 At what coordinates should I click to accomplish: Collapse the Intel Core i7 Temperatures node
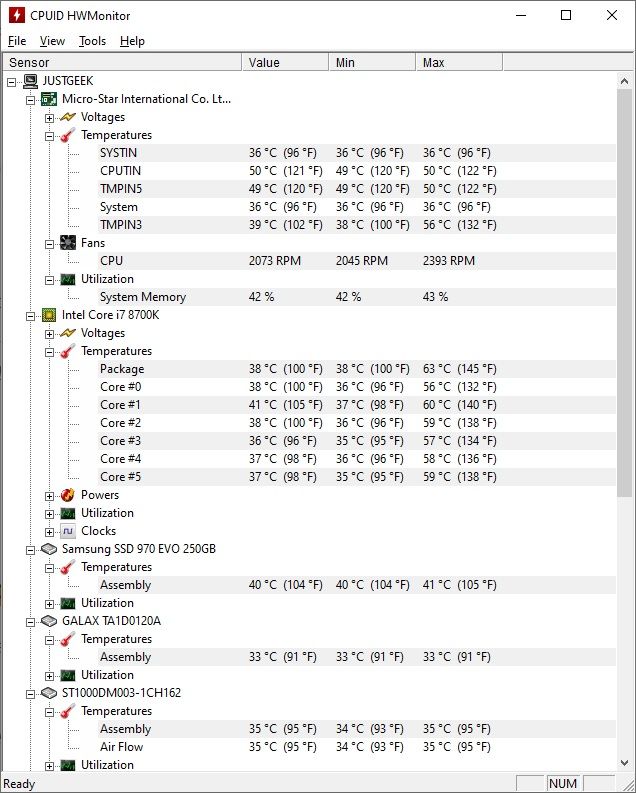[x=49, y=353]
